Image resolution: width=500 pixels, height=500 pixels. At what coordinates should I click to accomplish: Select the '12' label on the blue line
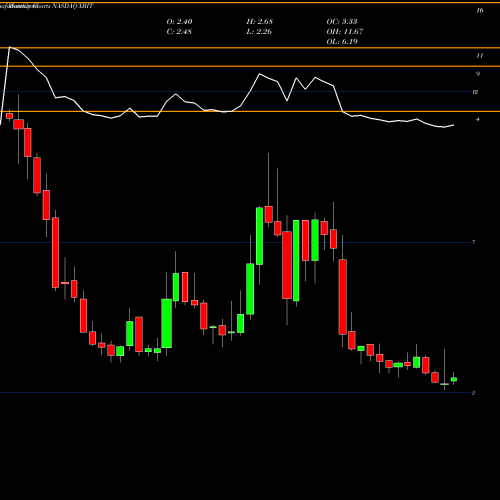[x=475, y=92]
